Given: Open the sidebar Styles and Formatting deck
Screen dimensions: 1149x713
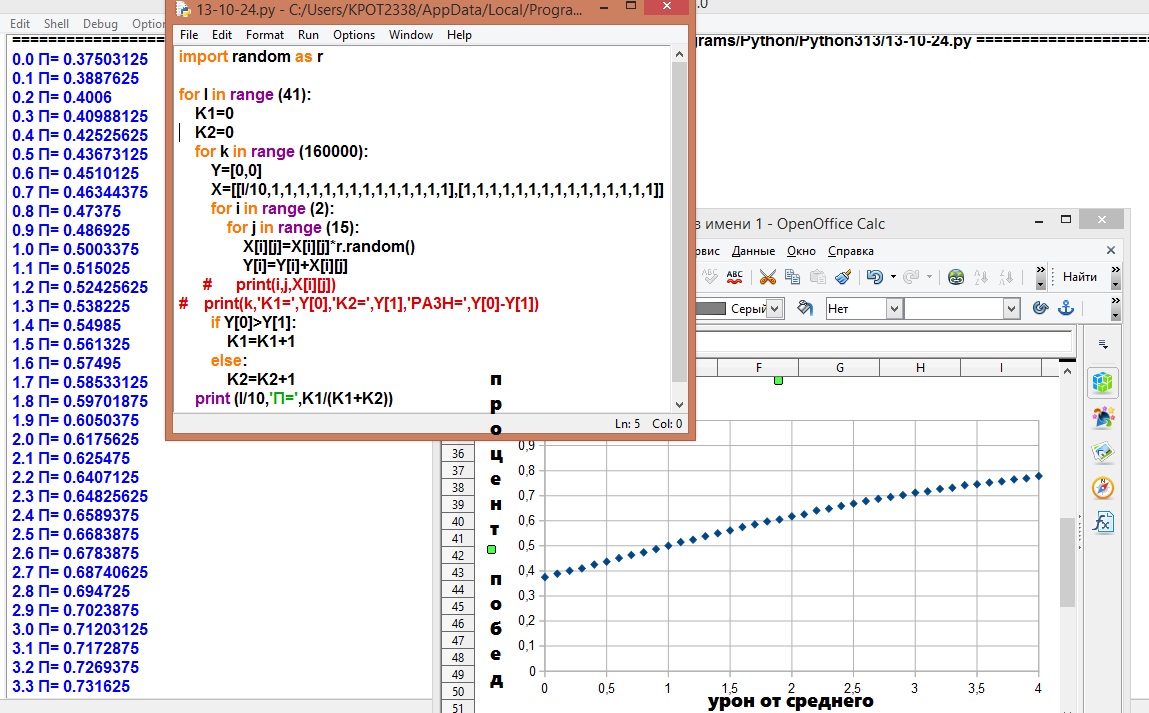Looking at the screenshot, I should pos(1103,417).
